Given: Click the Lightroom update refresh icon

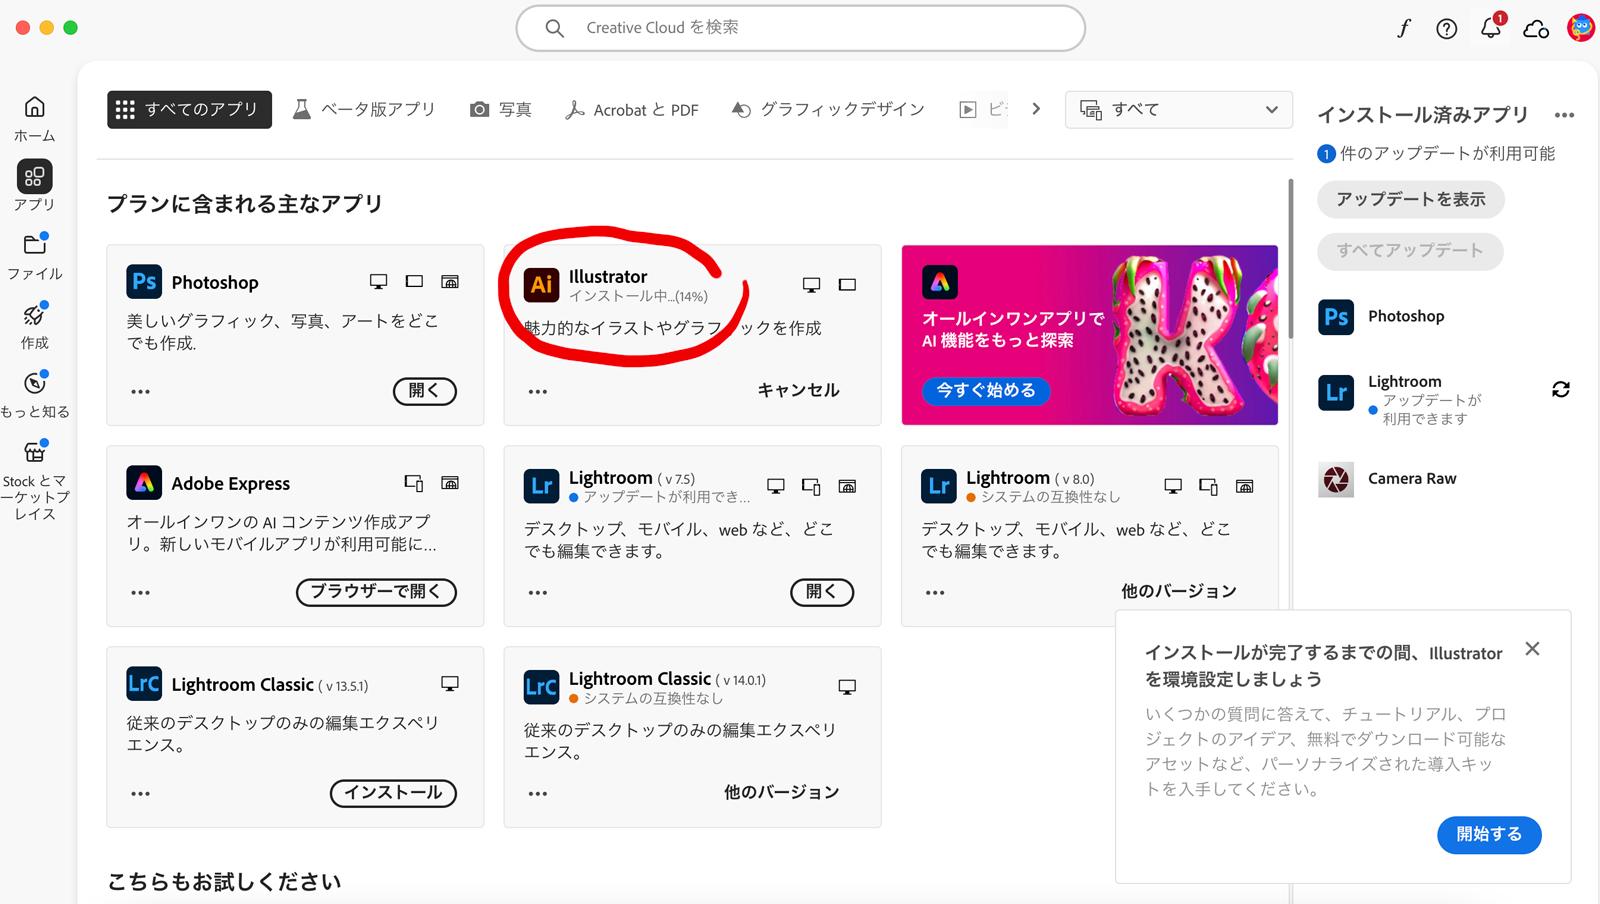Looking at the screenshot, I should click(1560, 389).
